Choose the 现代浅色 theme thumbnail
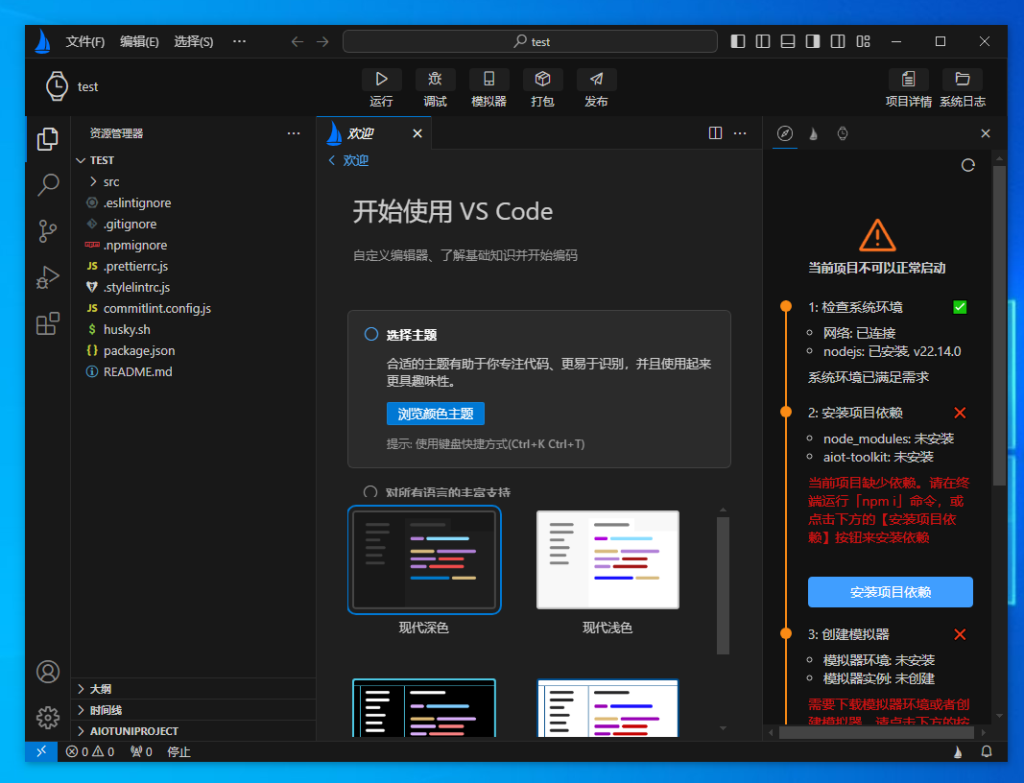This screenshot has width=1024, height=783. pyautogui.click(x=608, y=560)
